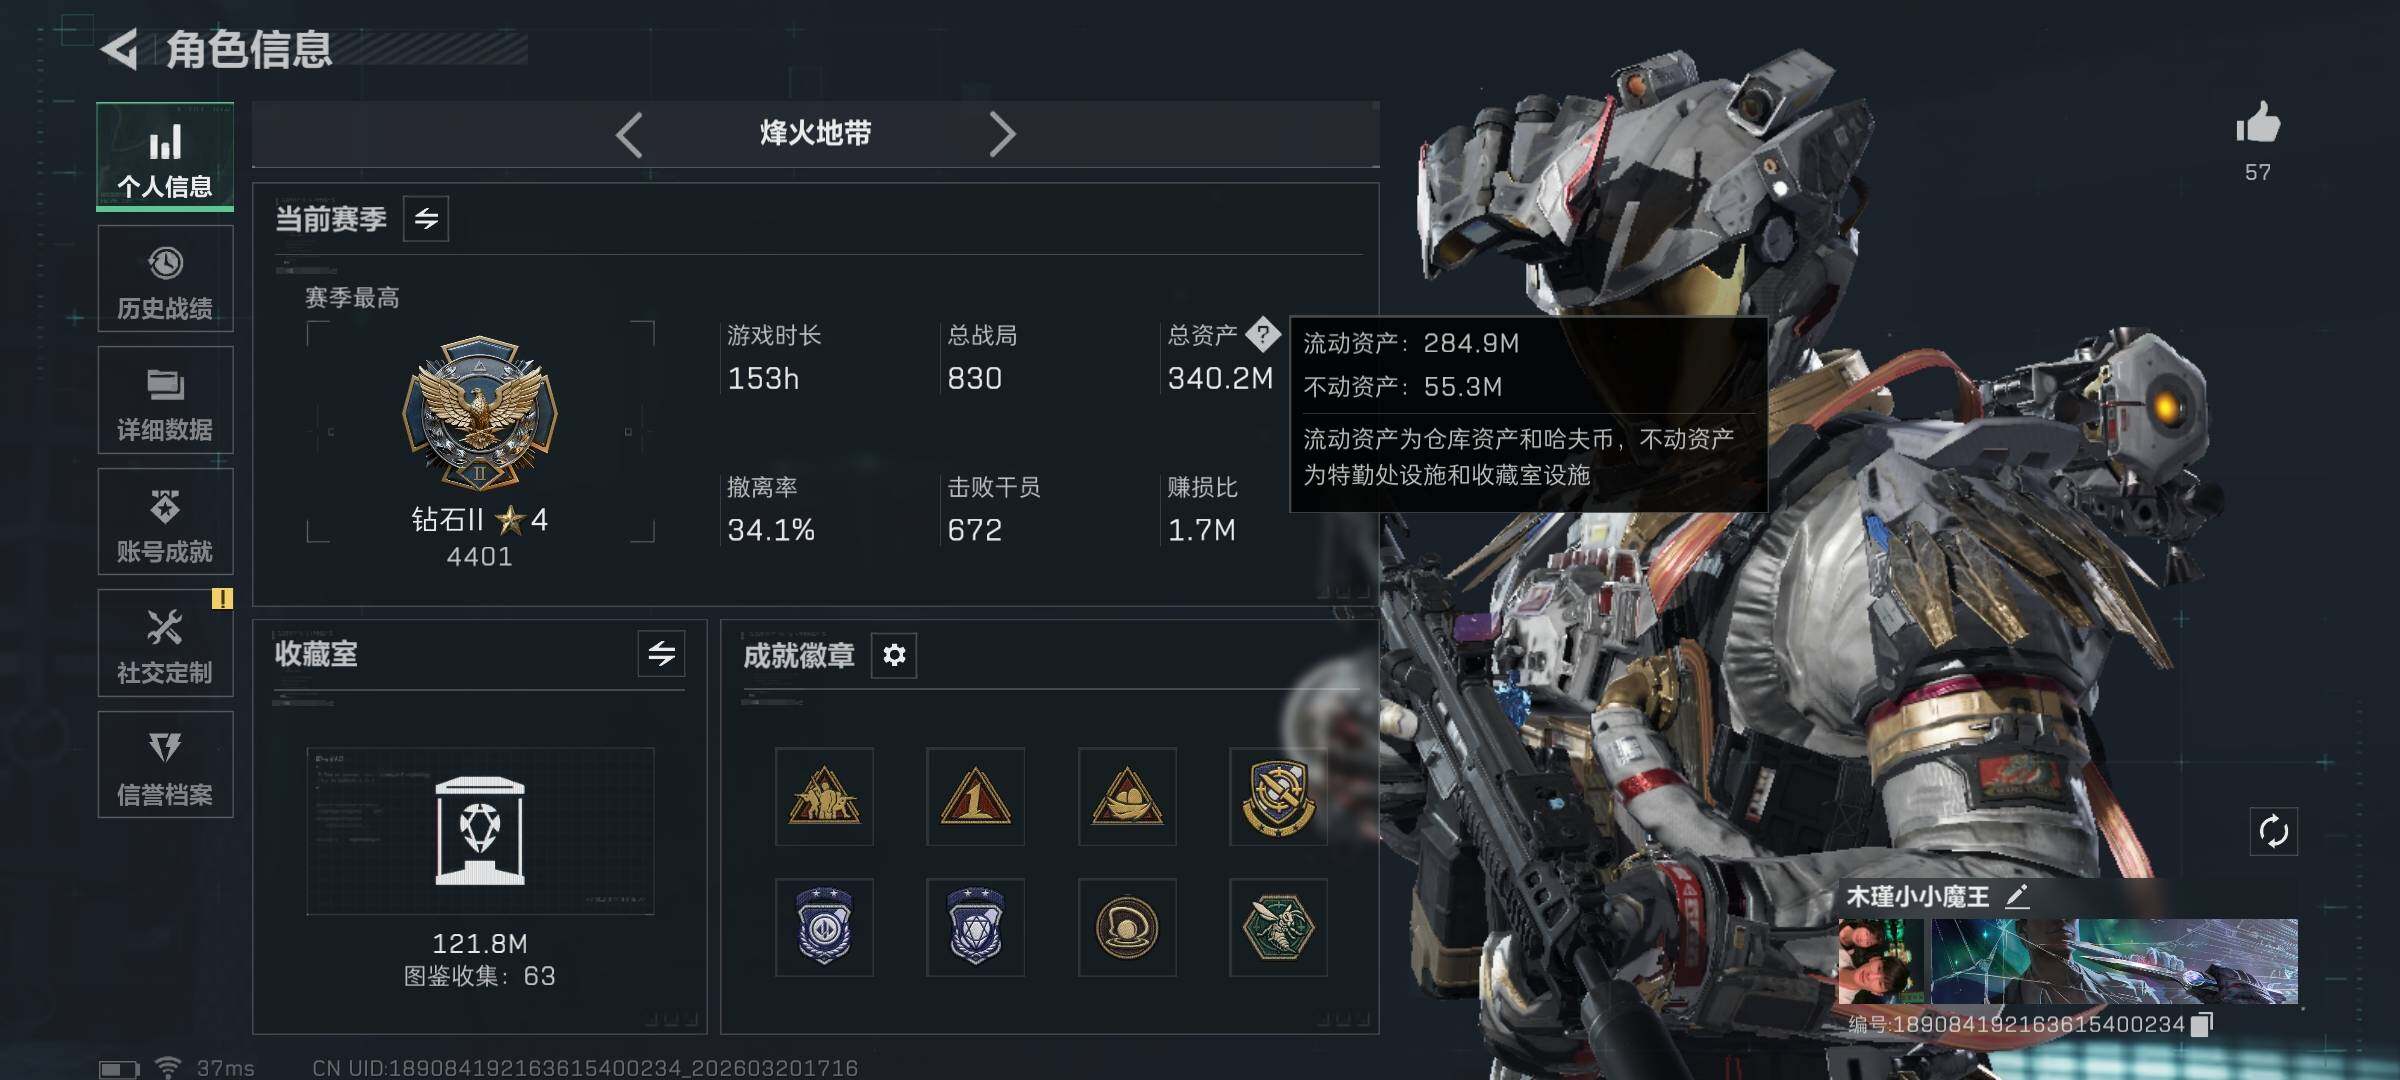Copy the player ID number icon
Viewport: 2400px width, 1080px height.
click(2201, 1024)
